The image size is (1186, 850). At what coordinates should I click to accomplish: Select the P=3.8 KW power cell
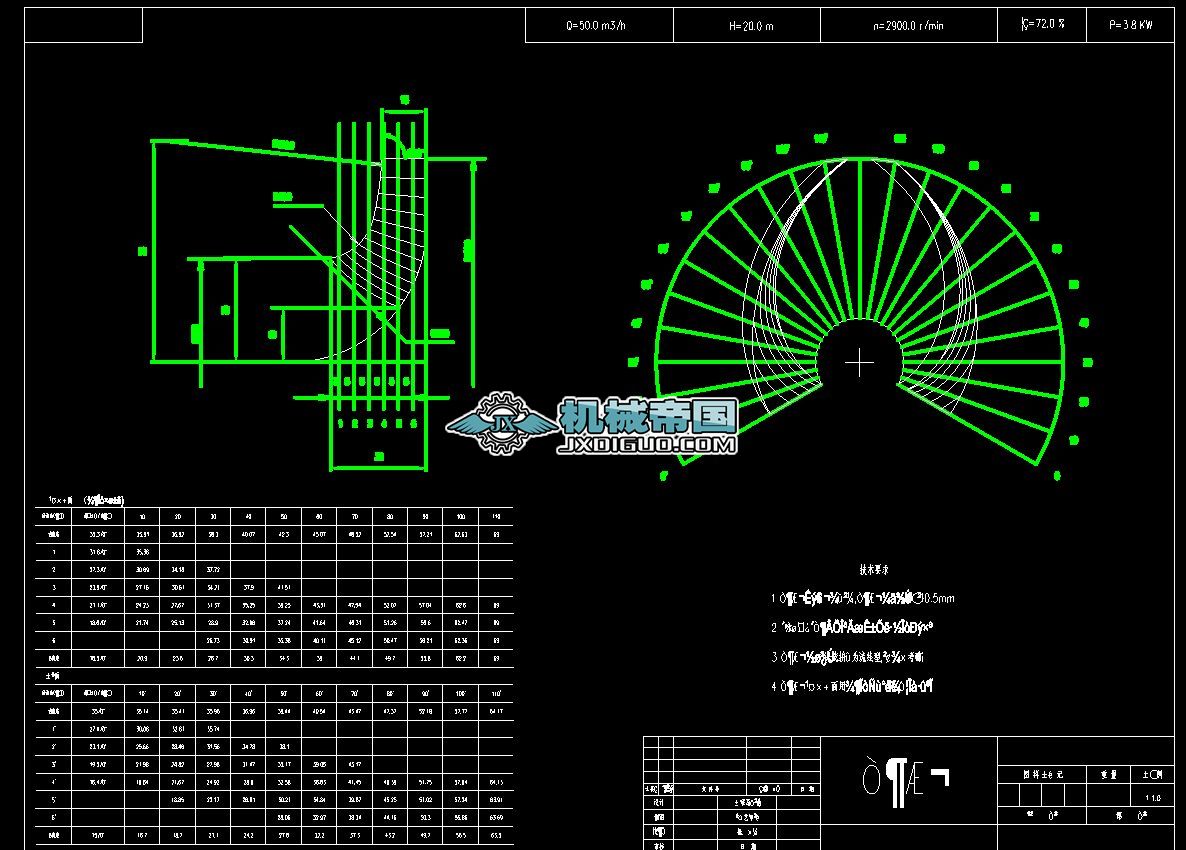[x=1130, y=25]
